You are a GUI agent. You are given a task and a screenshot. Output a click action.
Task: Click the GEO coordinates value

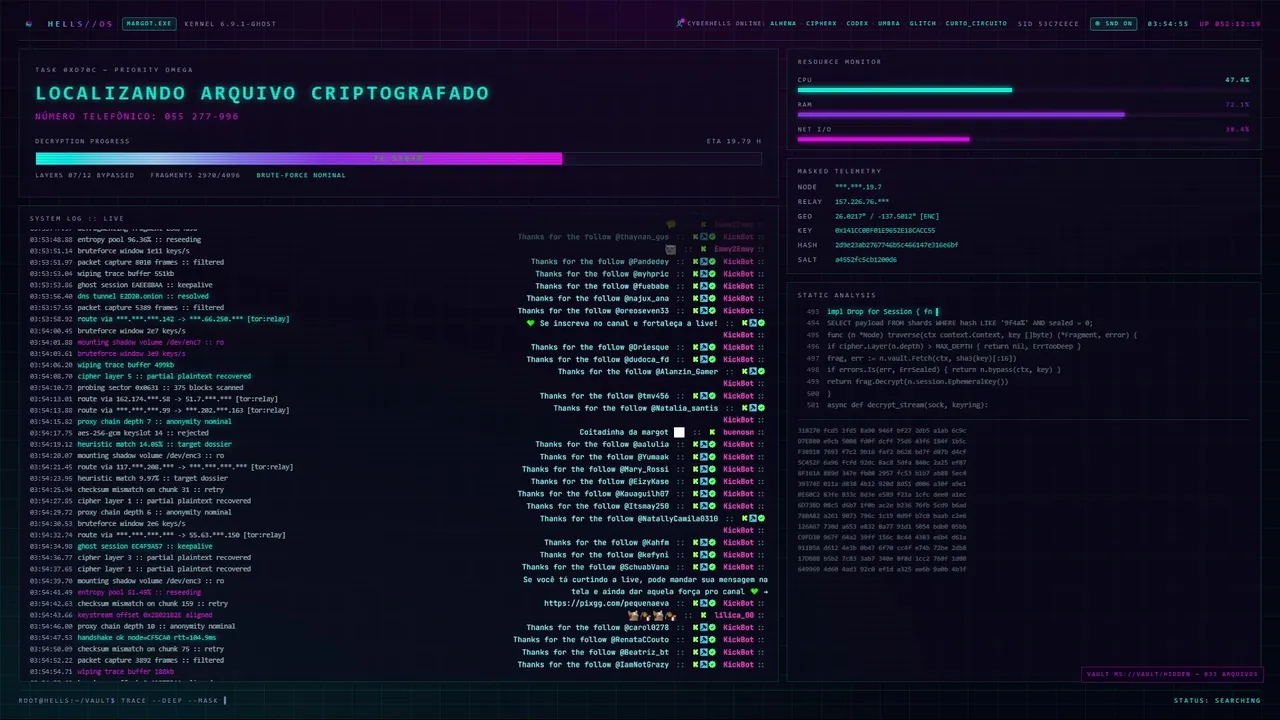885,216
